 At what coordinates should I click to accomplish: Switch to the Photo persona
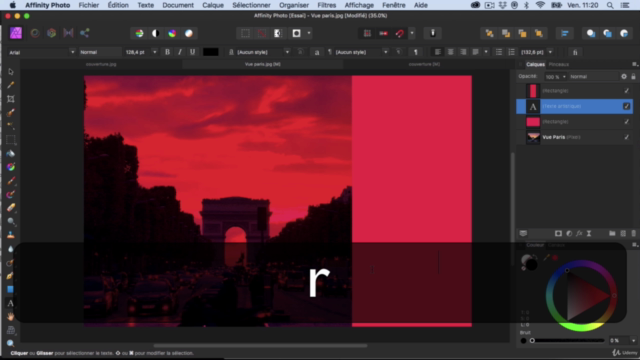click(16, 33)
